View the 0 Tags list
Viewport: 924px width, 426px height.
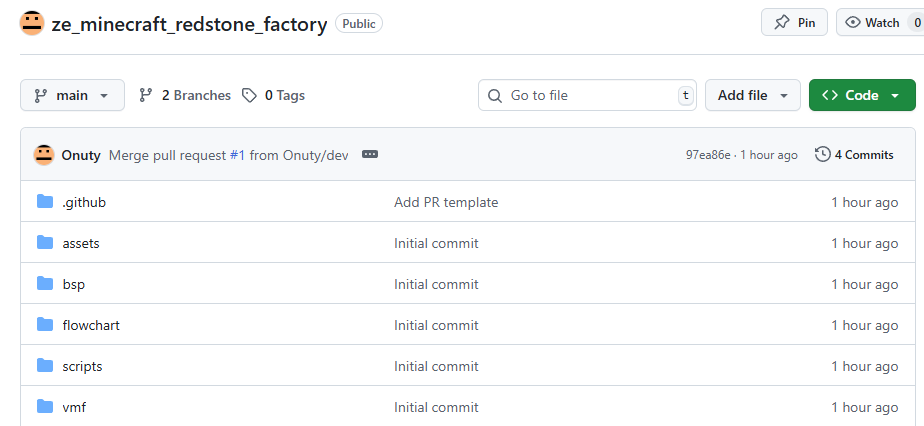click(273, 96)
